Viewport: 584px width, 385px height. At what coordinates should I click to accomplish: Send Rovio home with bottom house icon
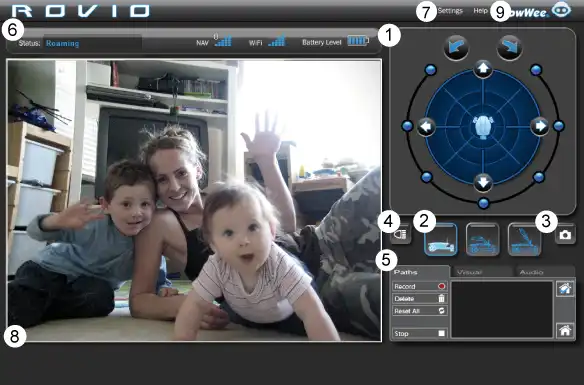tap(565, 330)
